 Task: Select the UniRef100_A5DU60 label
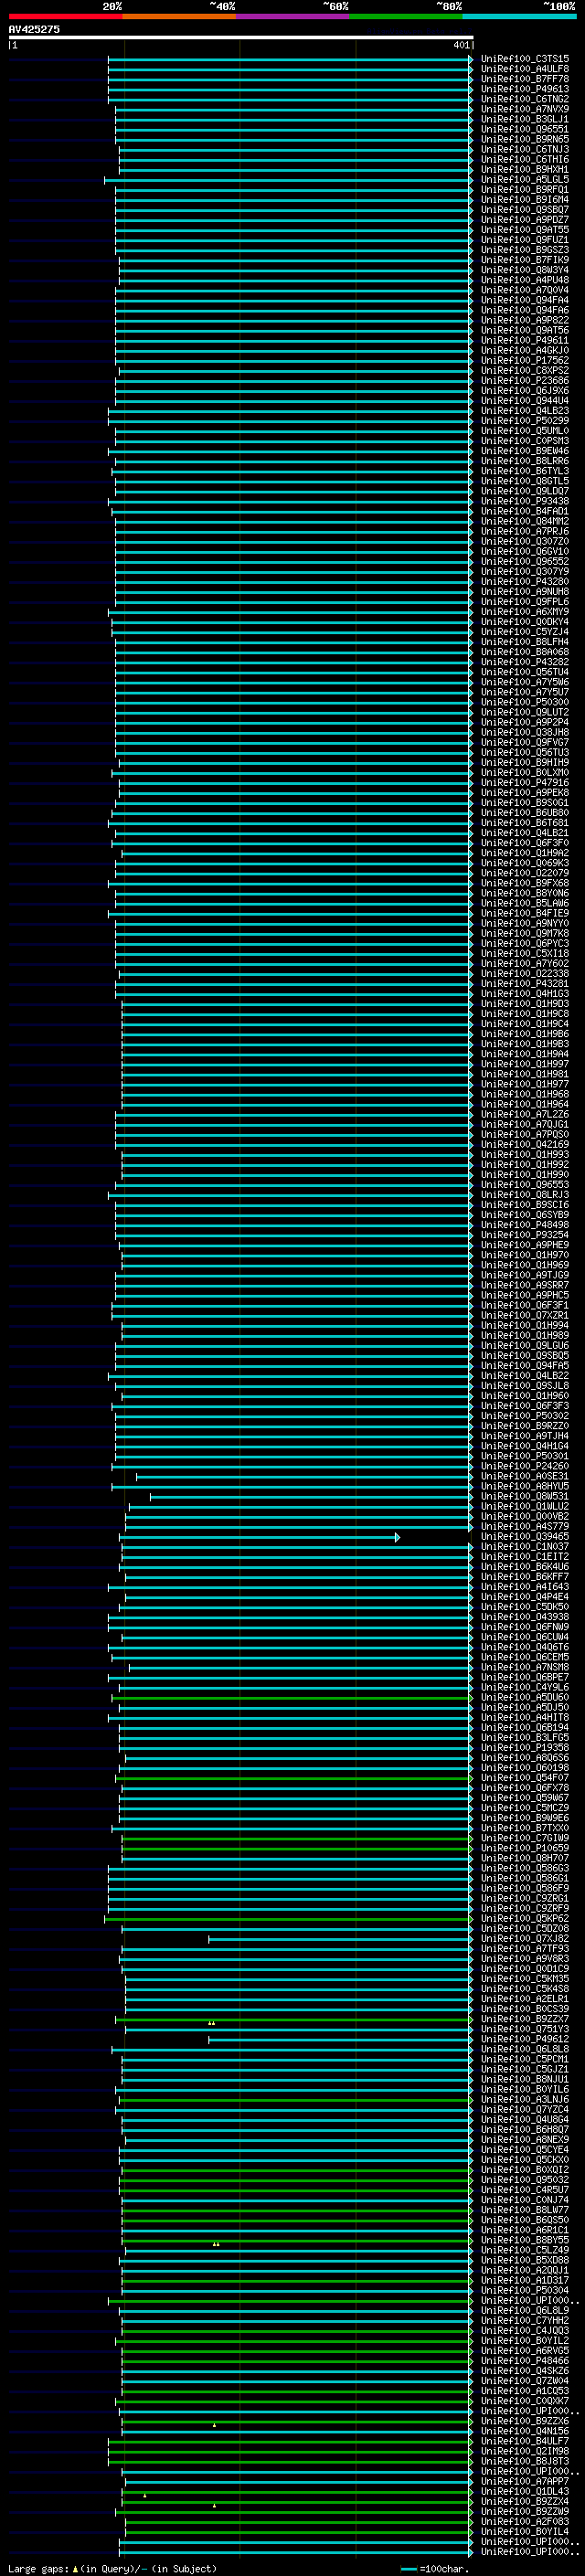click(525, 1697)
